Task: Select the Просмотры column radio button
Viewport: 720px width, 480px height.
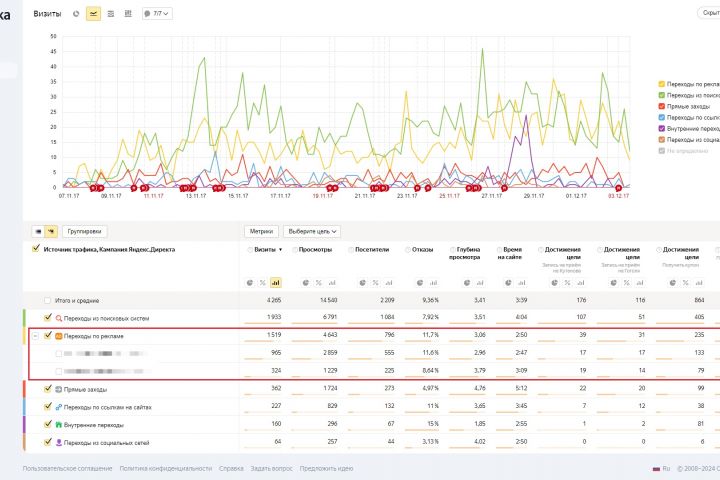Action: tap(295, 250)
